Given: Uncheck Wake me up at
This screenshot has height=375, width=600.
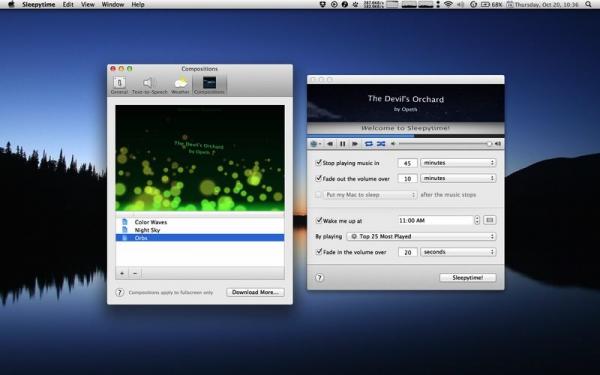Looking at the screenshot, I should pyautogui.click(x=318, y=220).
